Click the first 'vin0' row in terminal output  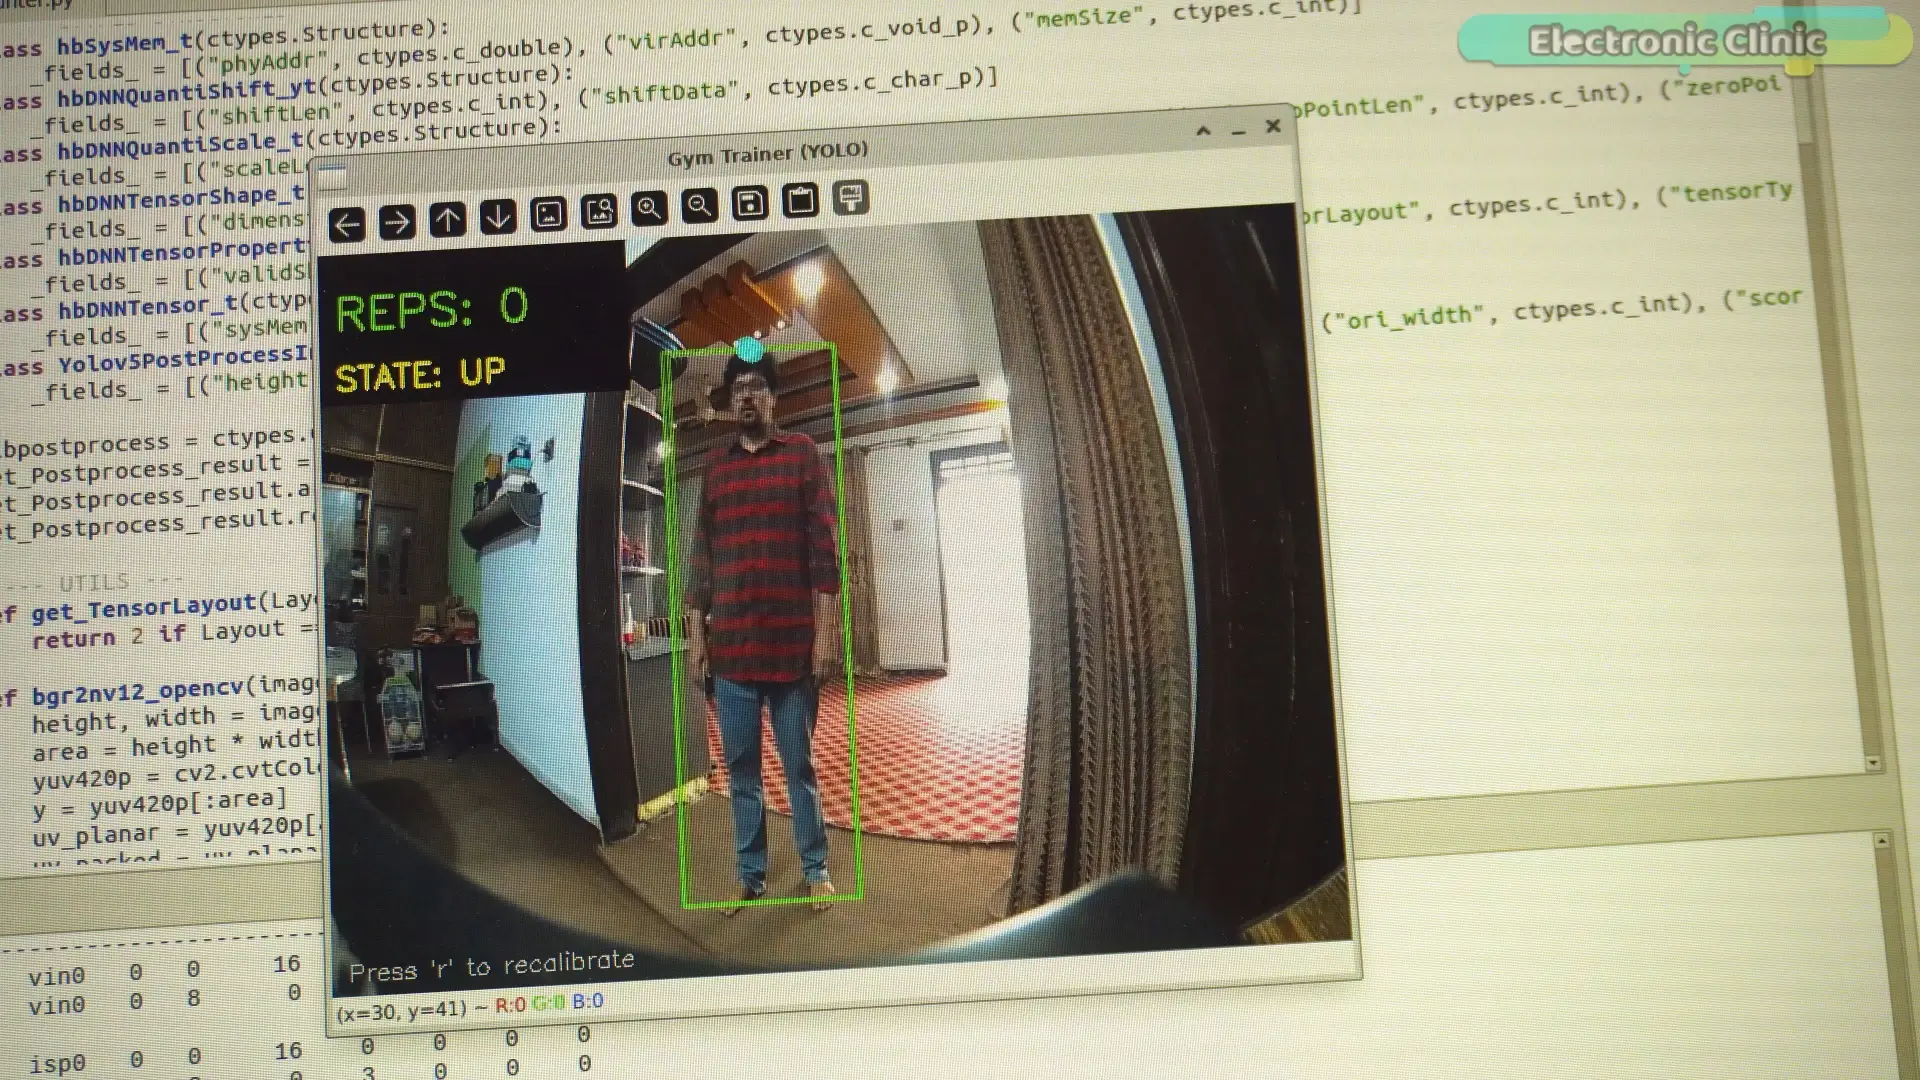165,969
